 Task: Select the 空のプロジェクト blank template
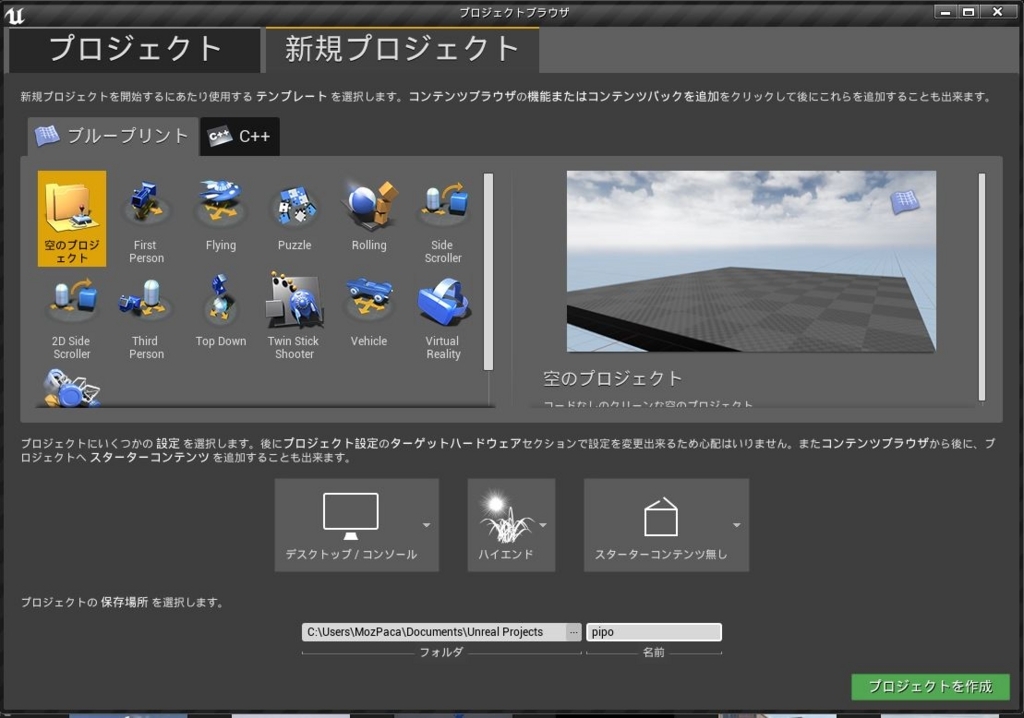[x=72, y=218]
